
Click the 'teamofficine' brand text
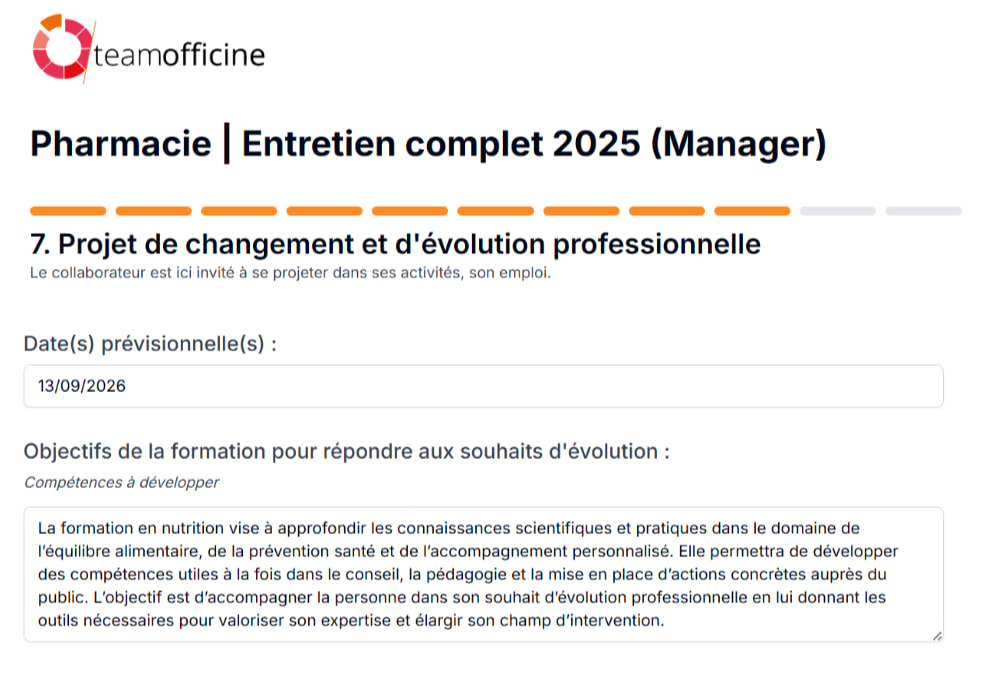point(180,55)
